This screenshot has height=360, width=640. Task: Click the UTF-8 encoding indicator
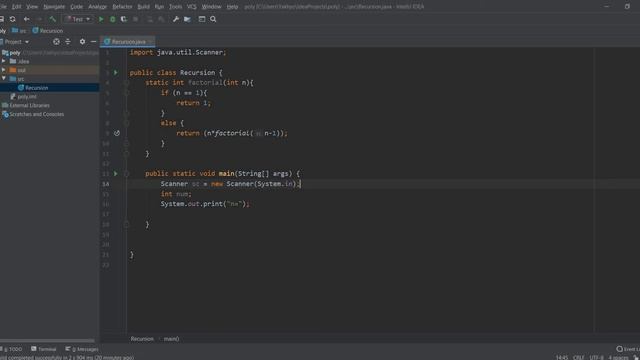click(x=596, y=357)
